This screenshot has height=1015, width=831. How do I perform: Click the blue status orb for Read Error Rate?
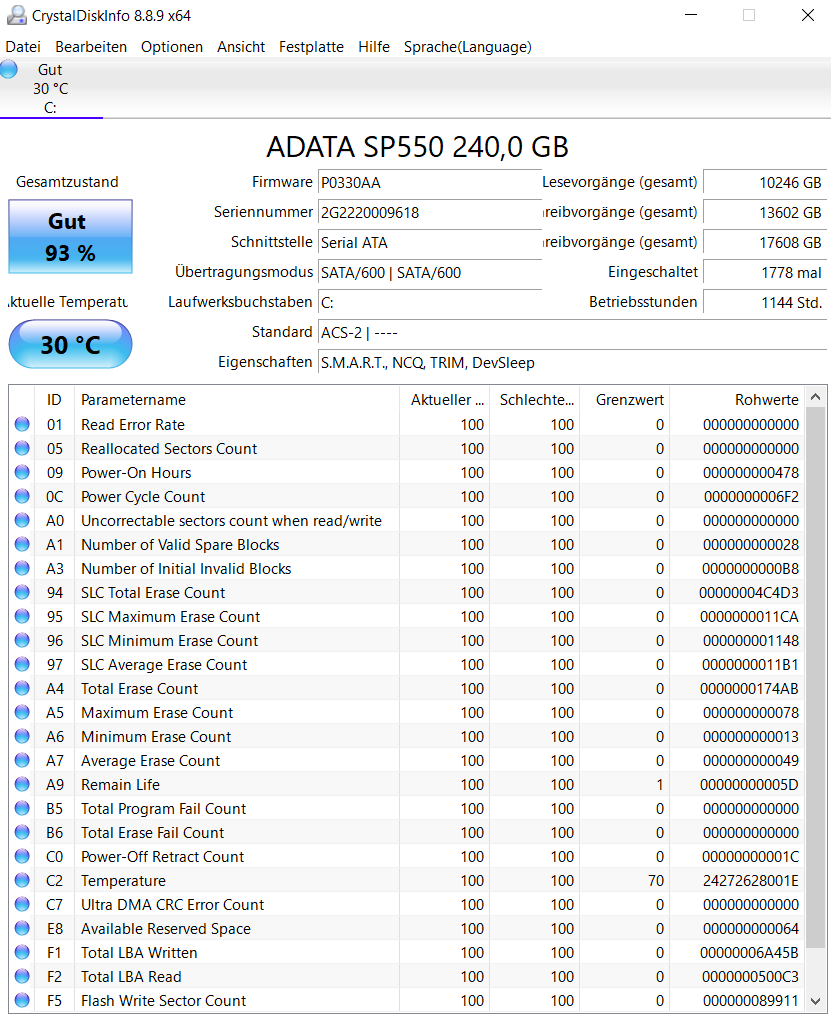tap(22, 424)
